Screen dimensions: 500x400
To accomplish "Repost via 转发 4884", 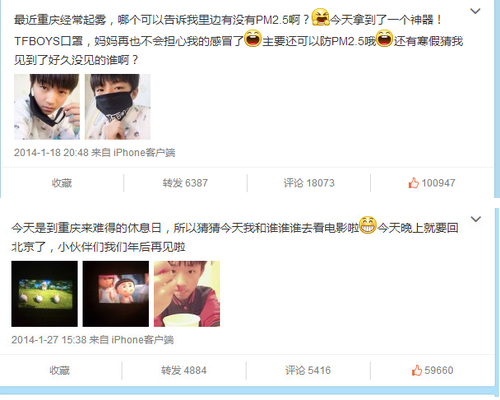I will (x=184, y=370).
